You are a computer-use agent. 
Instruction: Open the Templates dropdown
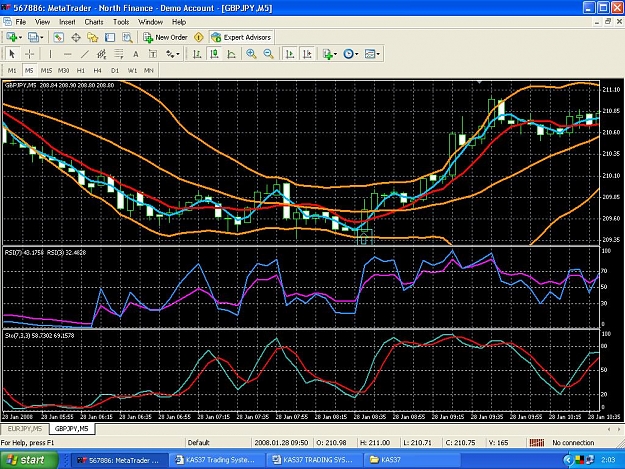(x=372, y=54)
